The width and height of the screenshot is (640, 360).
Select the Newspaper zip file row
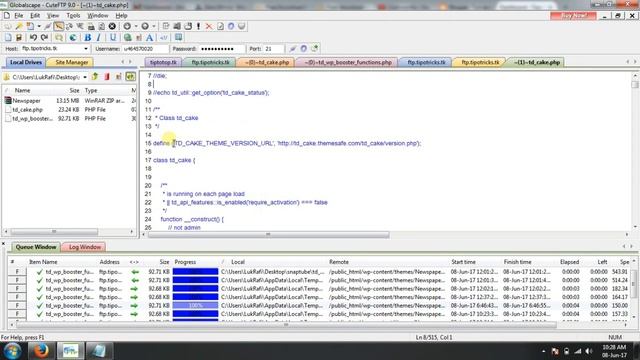69,100
